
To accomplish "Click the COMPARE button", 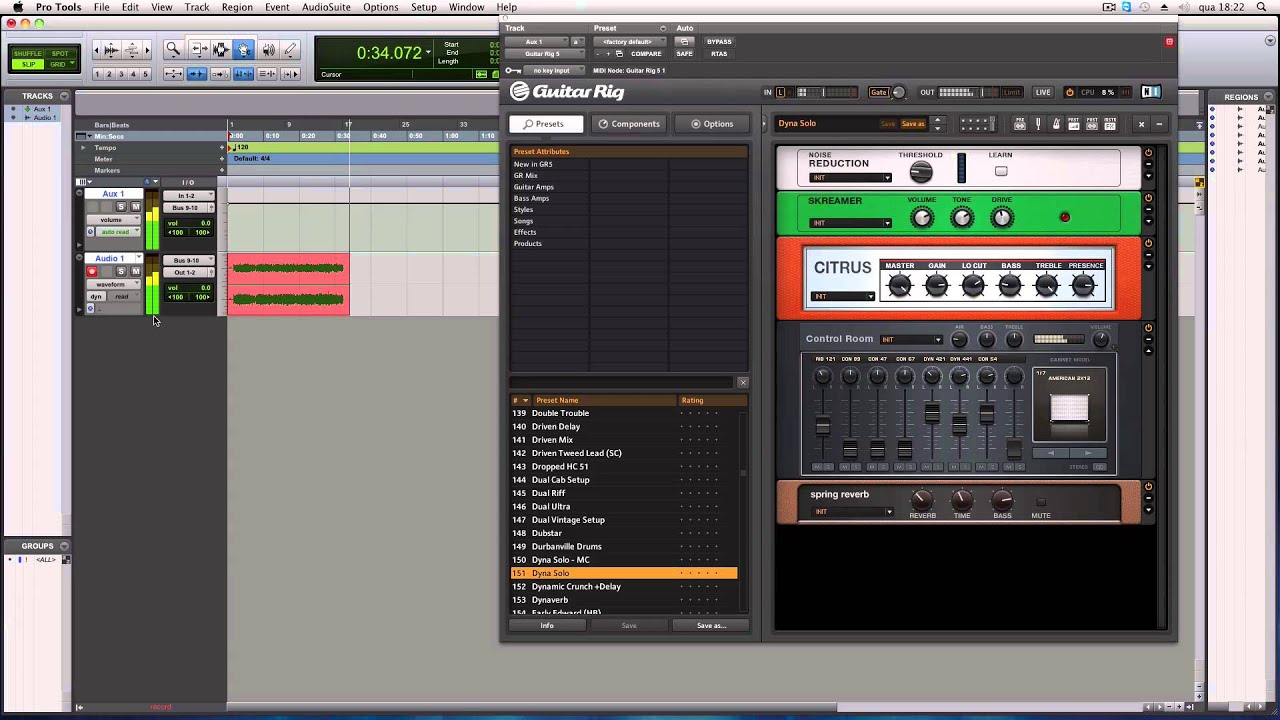I will tap(646, 54).
